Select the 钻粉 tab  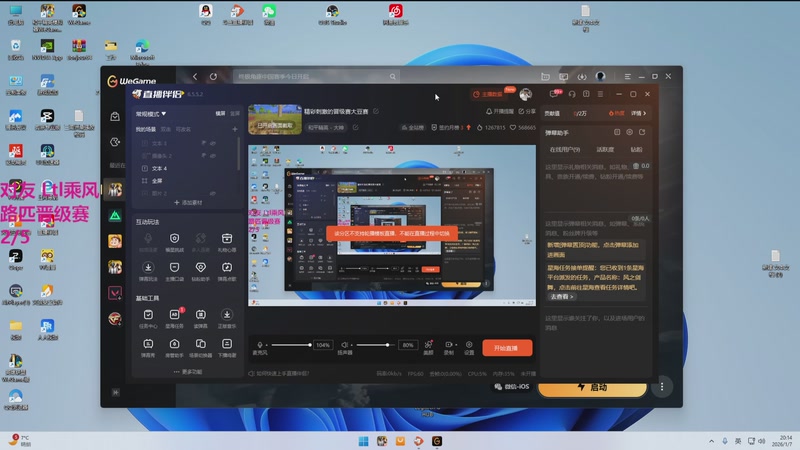click(636, 149)
